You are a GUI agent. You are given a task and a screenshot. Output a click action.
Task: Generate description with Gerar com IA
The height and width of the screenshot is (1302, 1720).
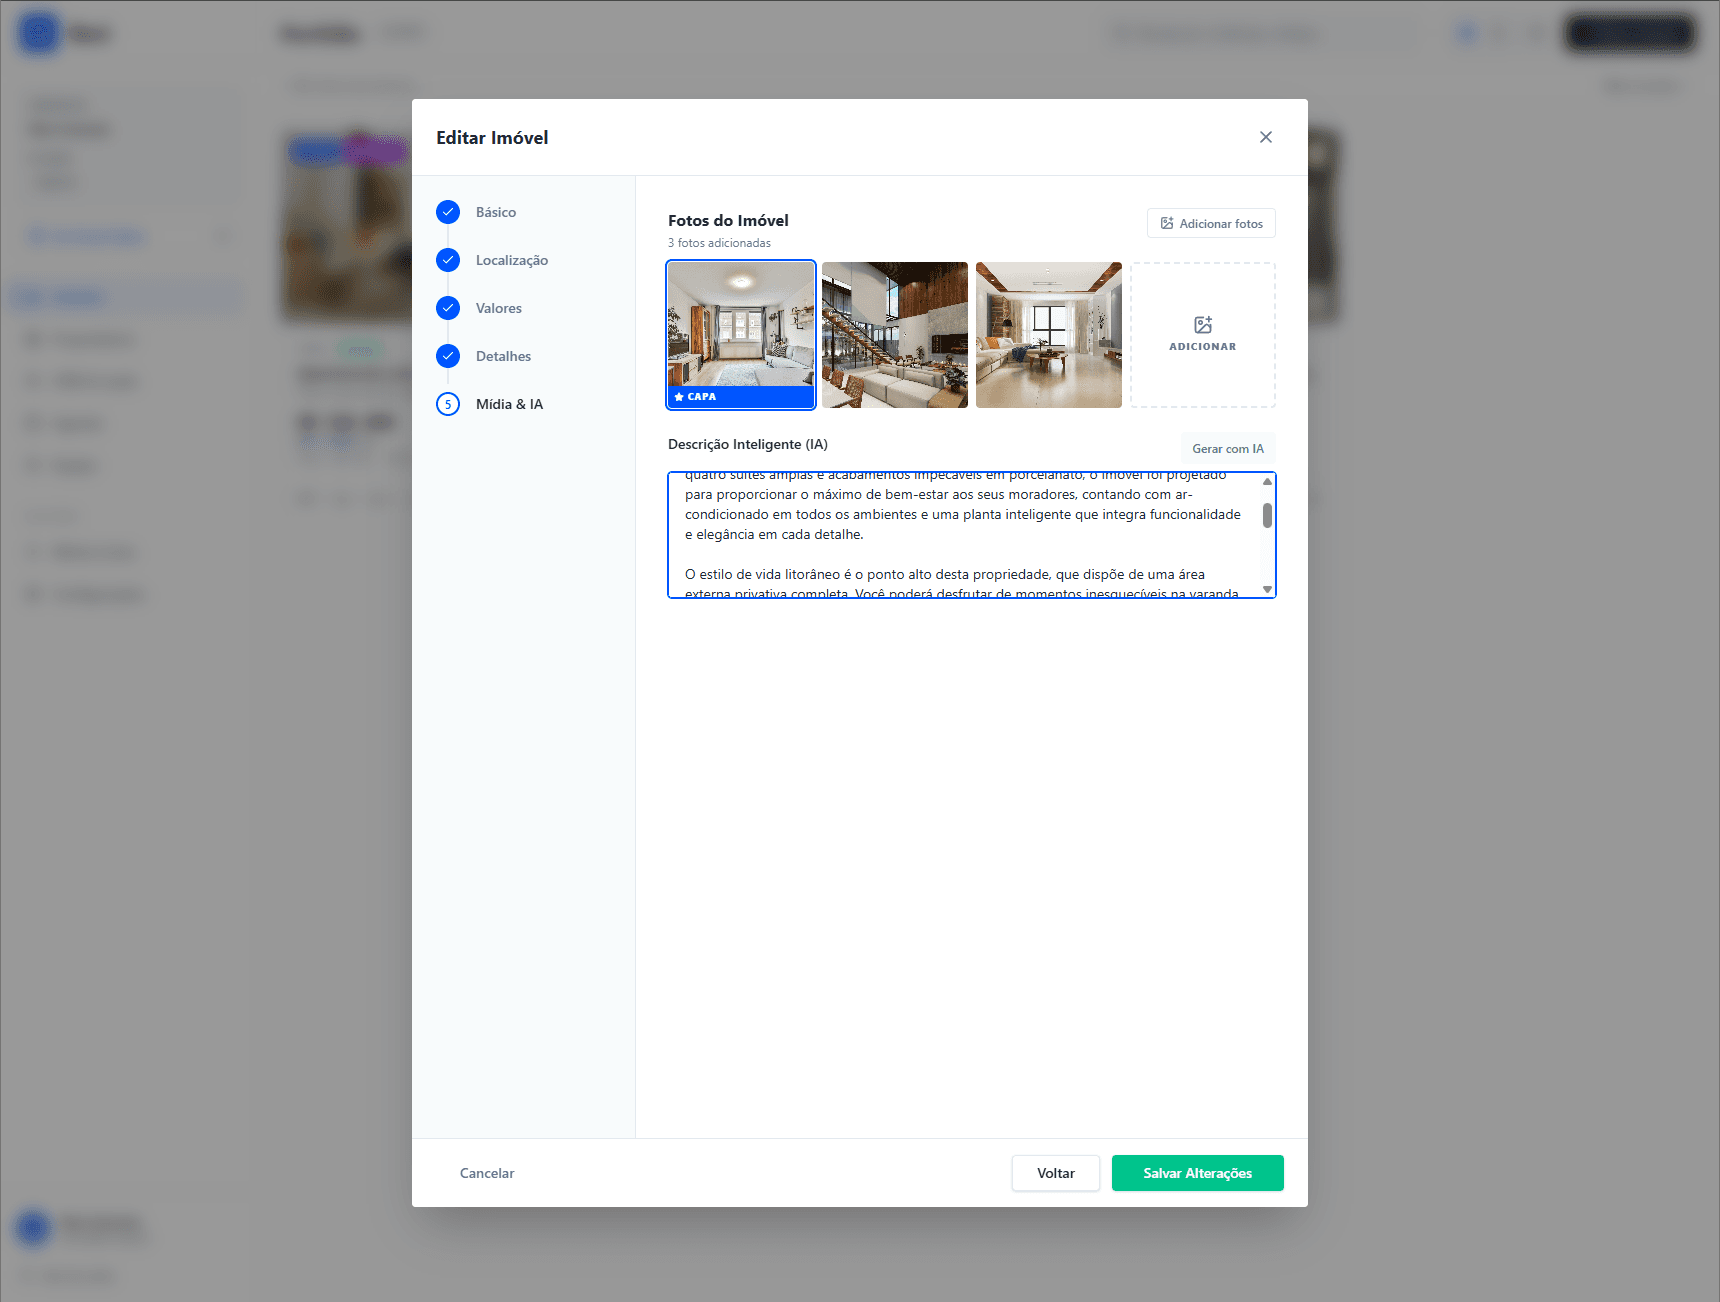coord(1227,449)
